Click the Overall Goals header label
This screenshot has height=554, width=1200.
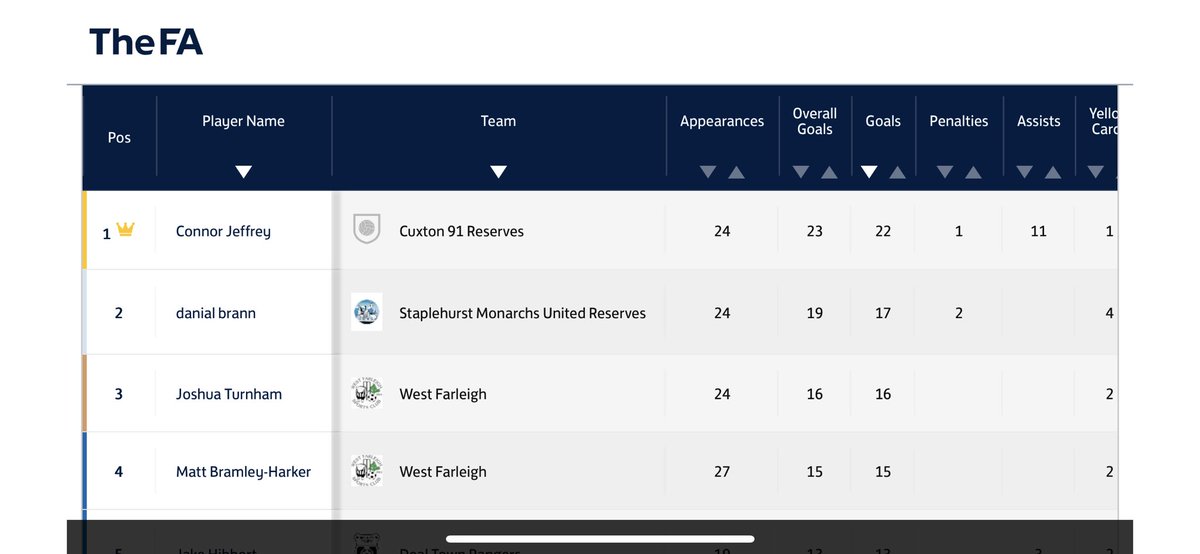click(x=815, y=121)
